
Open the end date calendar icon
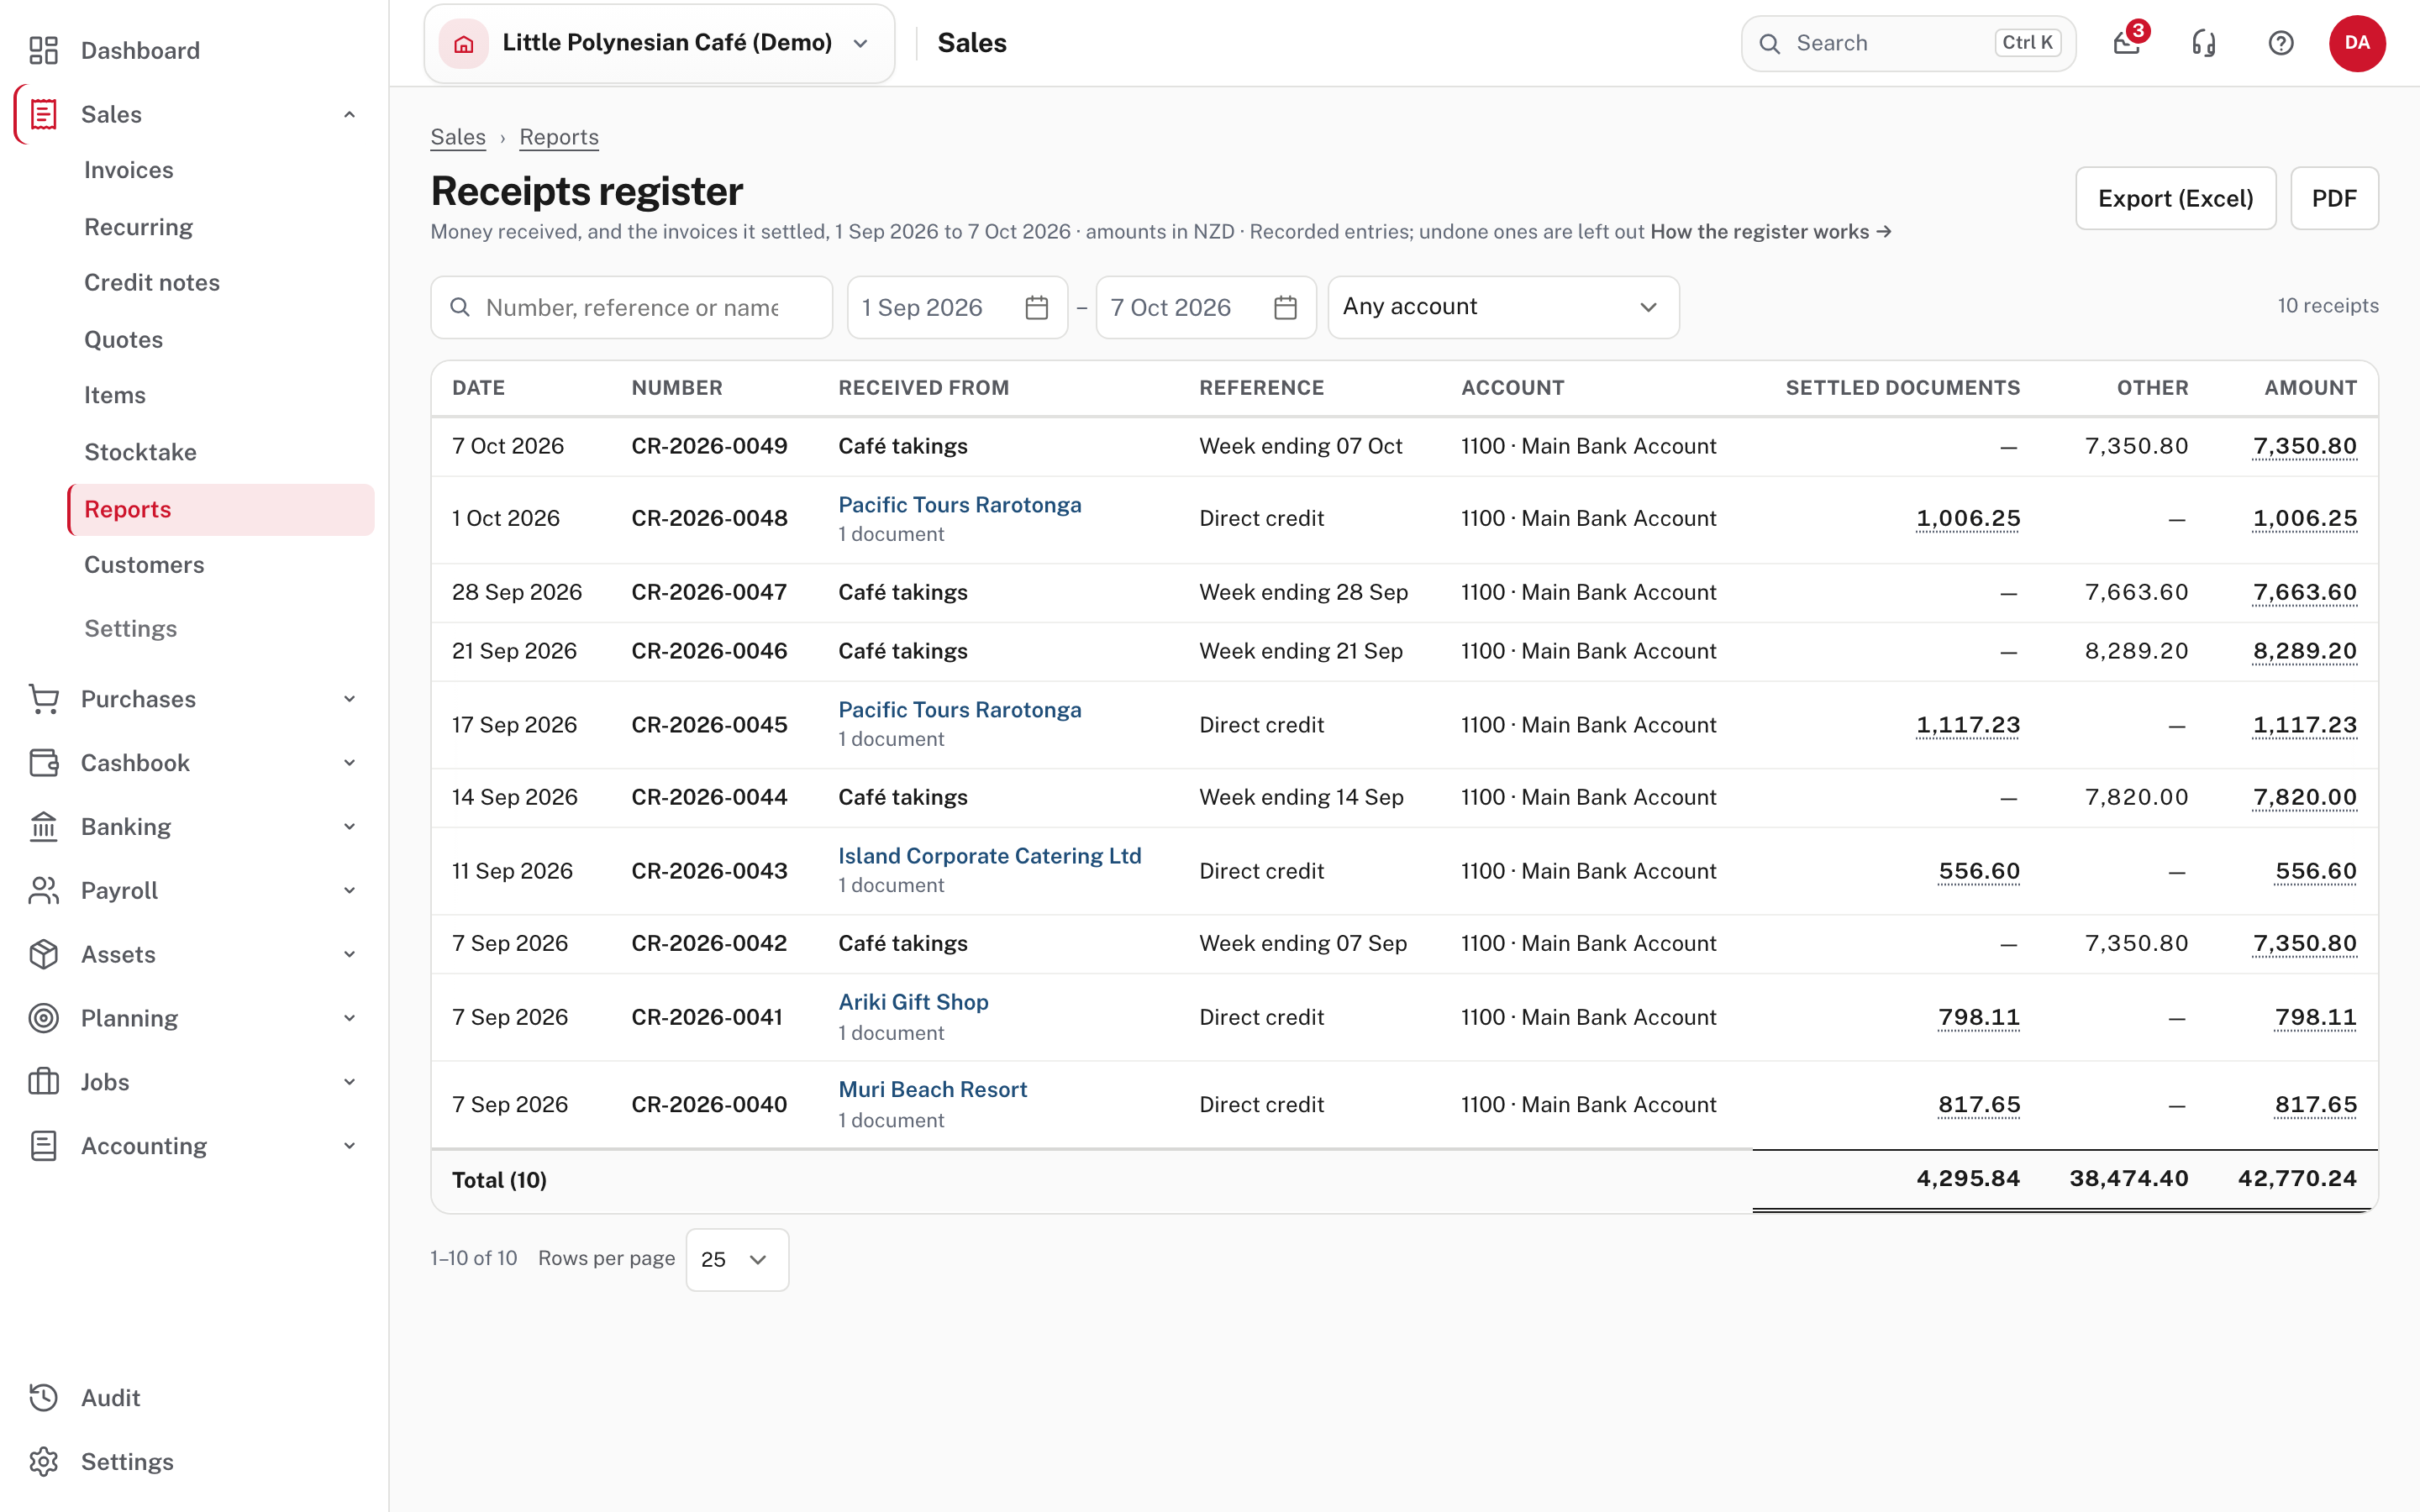[1286, 308]
